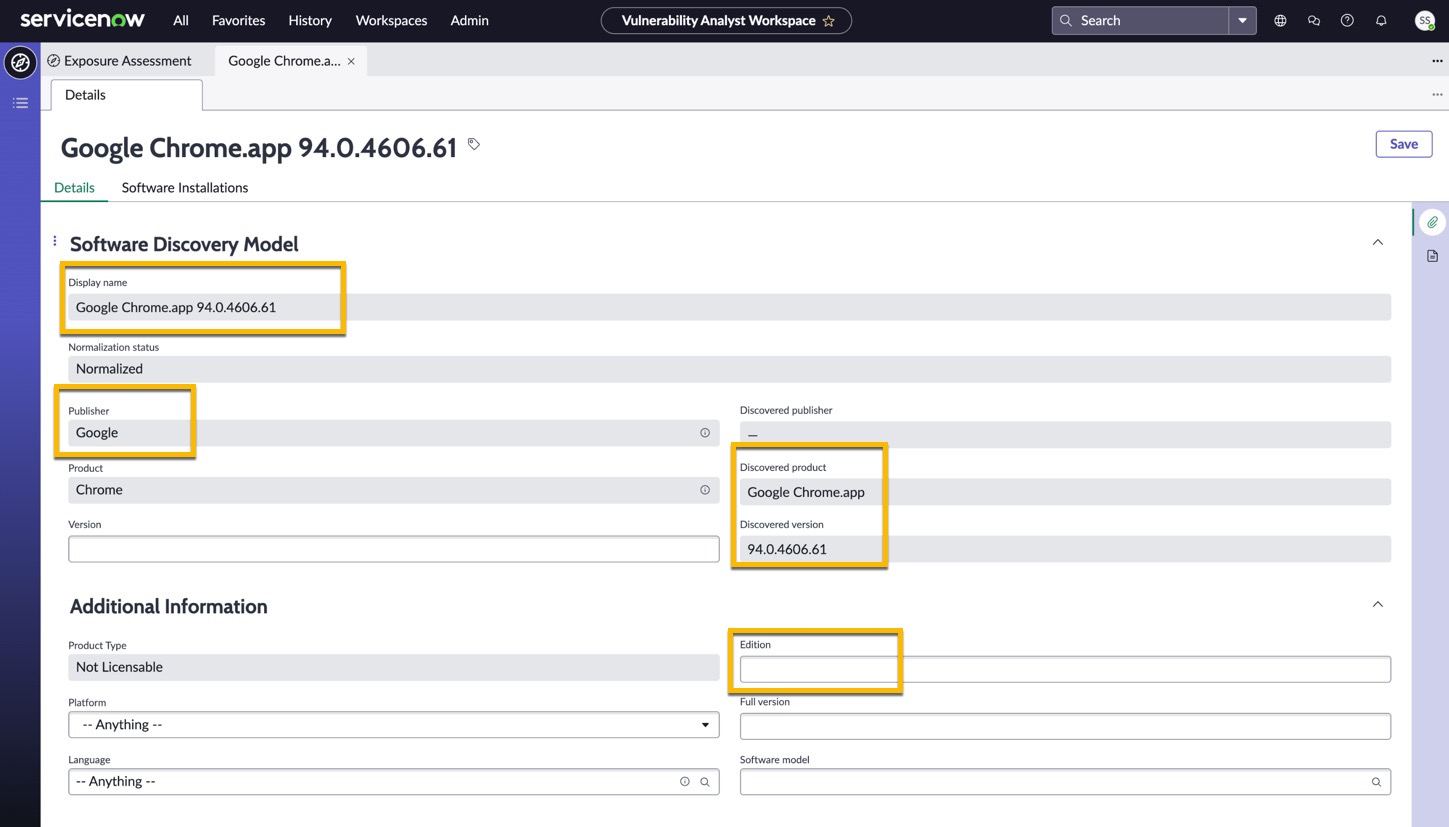Select the green Details form tab
The image size is (1449, 827).
click(74, 187)
